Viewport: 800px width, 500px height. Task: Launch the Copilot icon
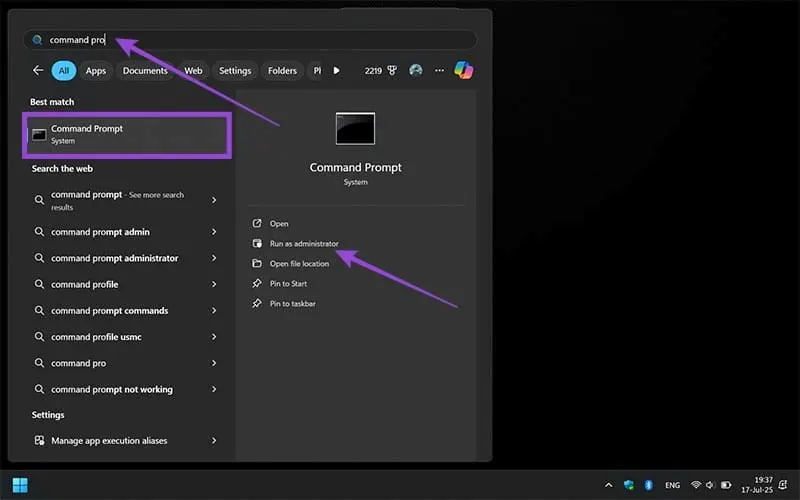point(463,70)
